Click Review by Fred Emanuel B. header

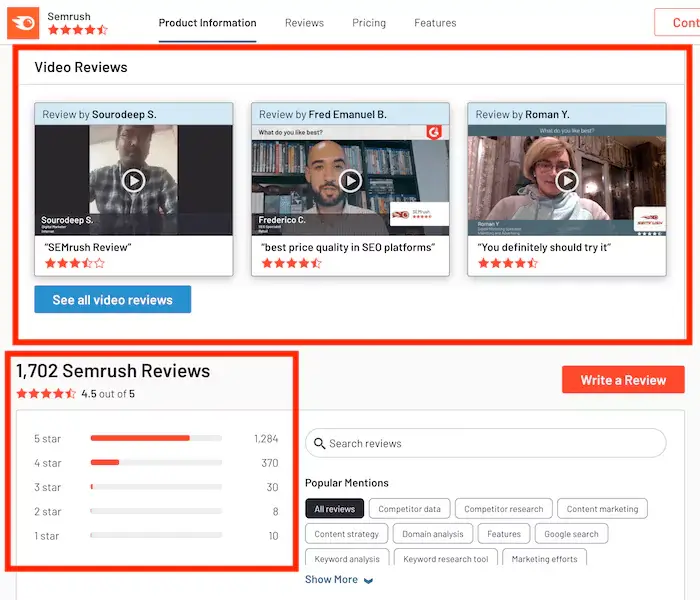[x=350, y=114]
